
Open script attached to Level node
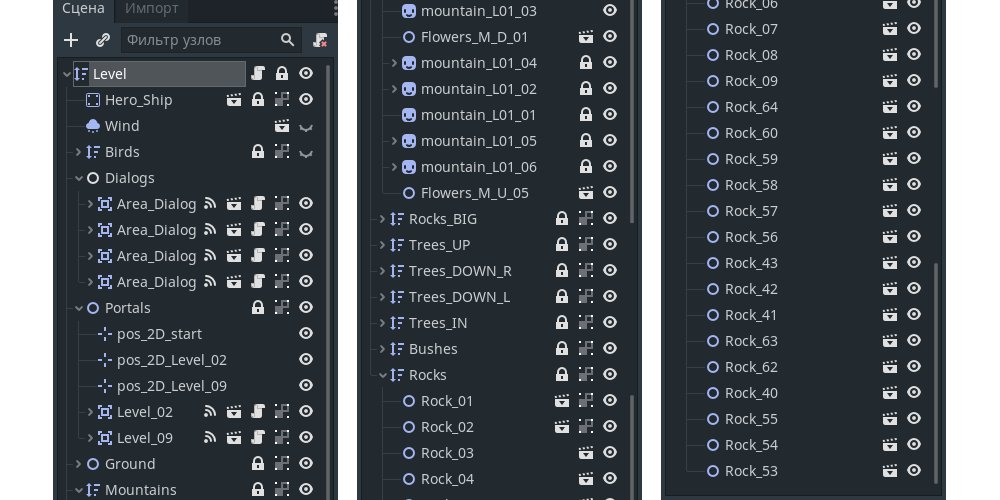coord(258,73)
